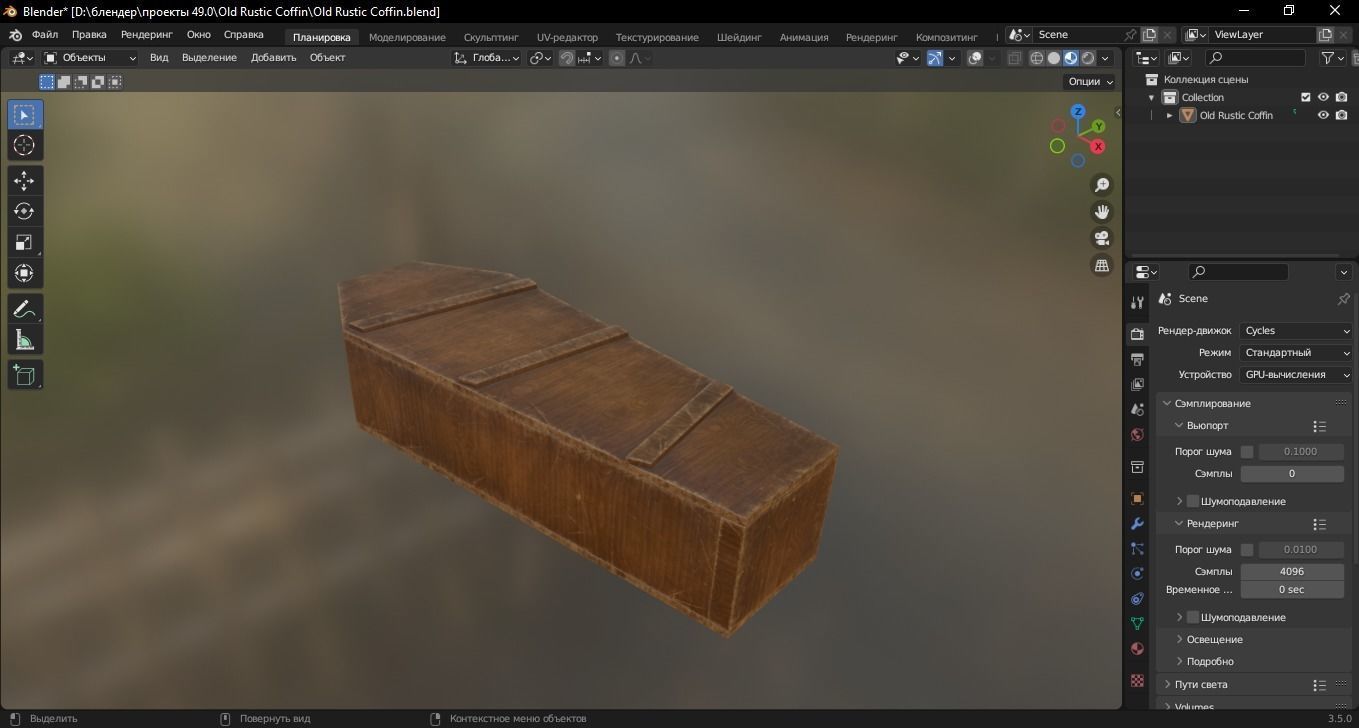Open the Object properties tab

point(1137,498)
